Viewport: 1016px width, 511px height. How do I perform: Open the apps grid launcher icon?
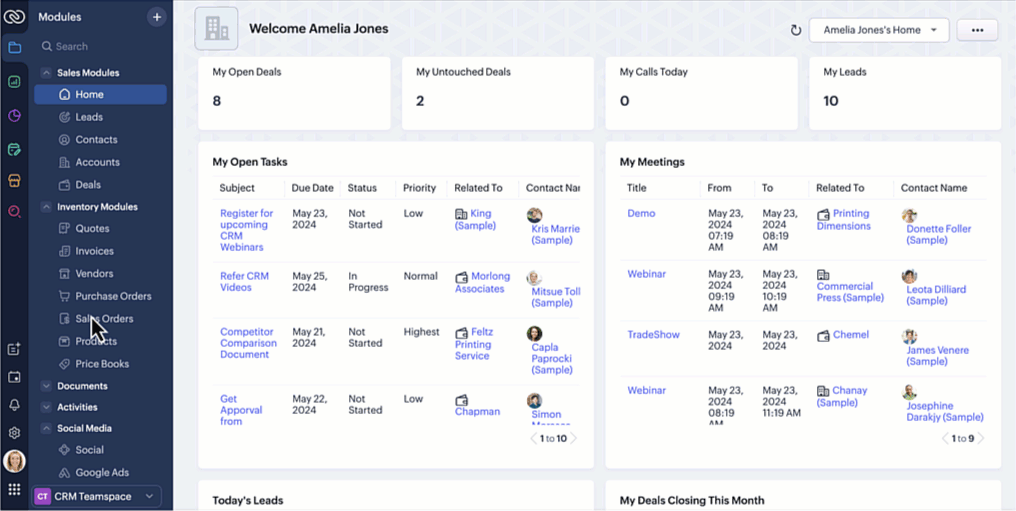pyautogui.click(x=14, y=489)
